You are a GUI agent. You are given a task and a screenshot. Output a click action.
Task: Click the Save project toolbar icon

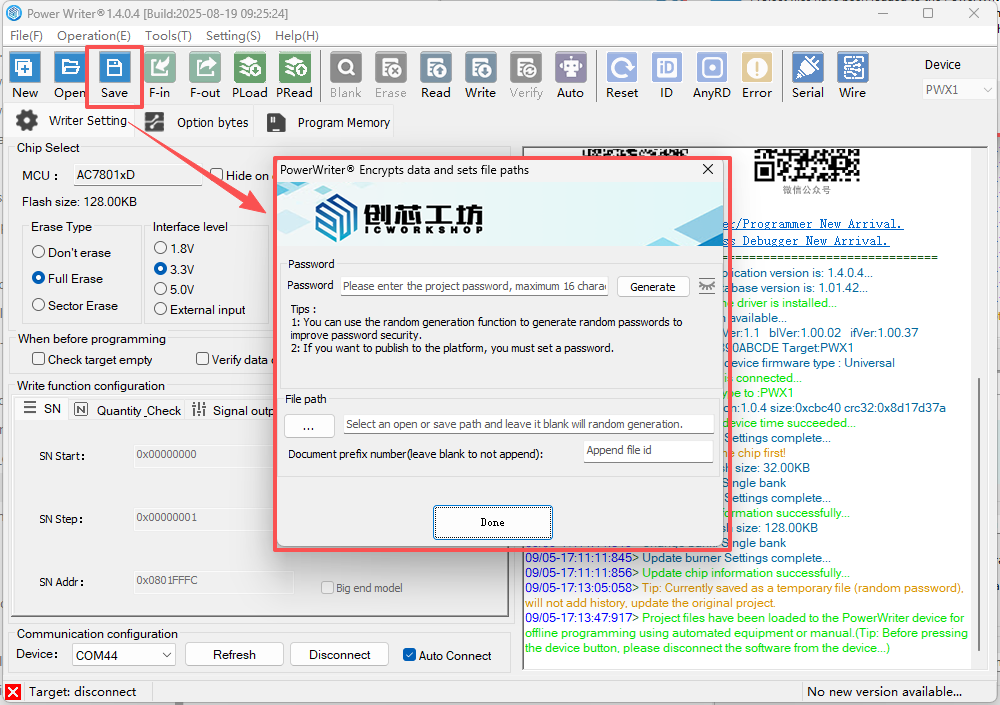click(x=114, y=67)
